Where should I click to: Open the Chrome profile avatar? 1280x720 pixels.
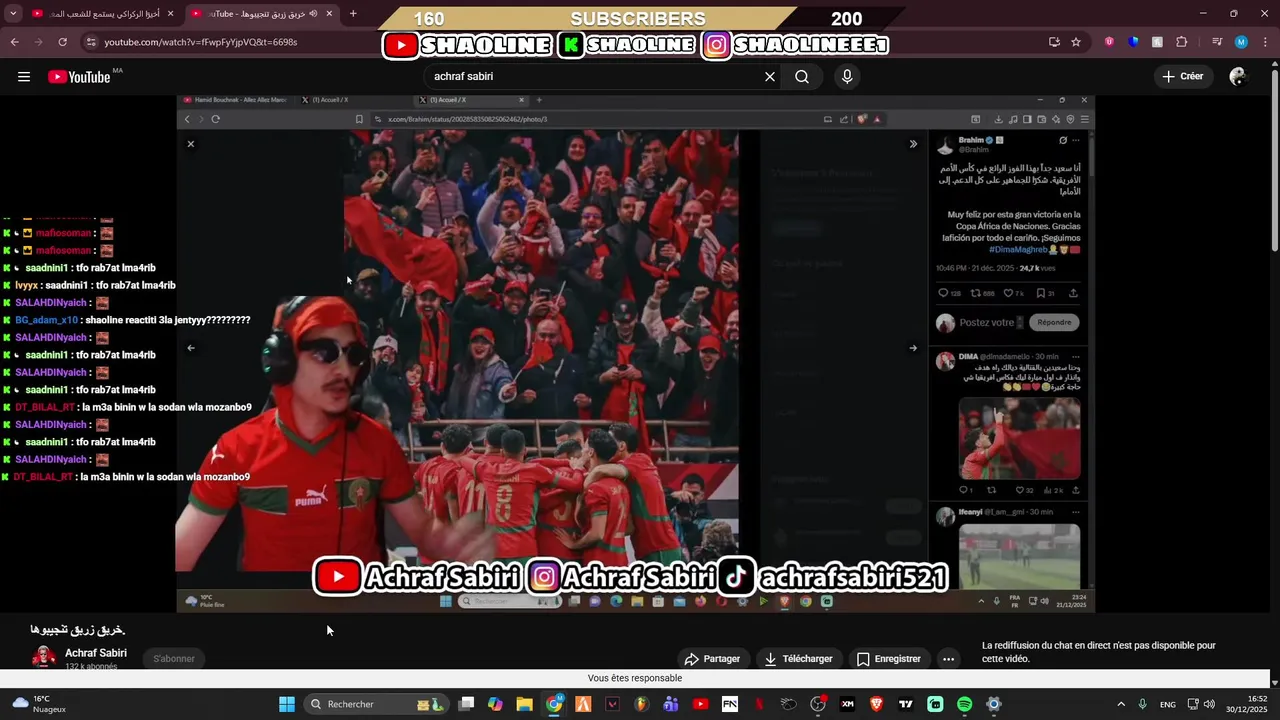click(1241, 42)
